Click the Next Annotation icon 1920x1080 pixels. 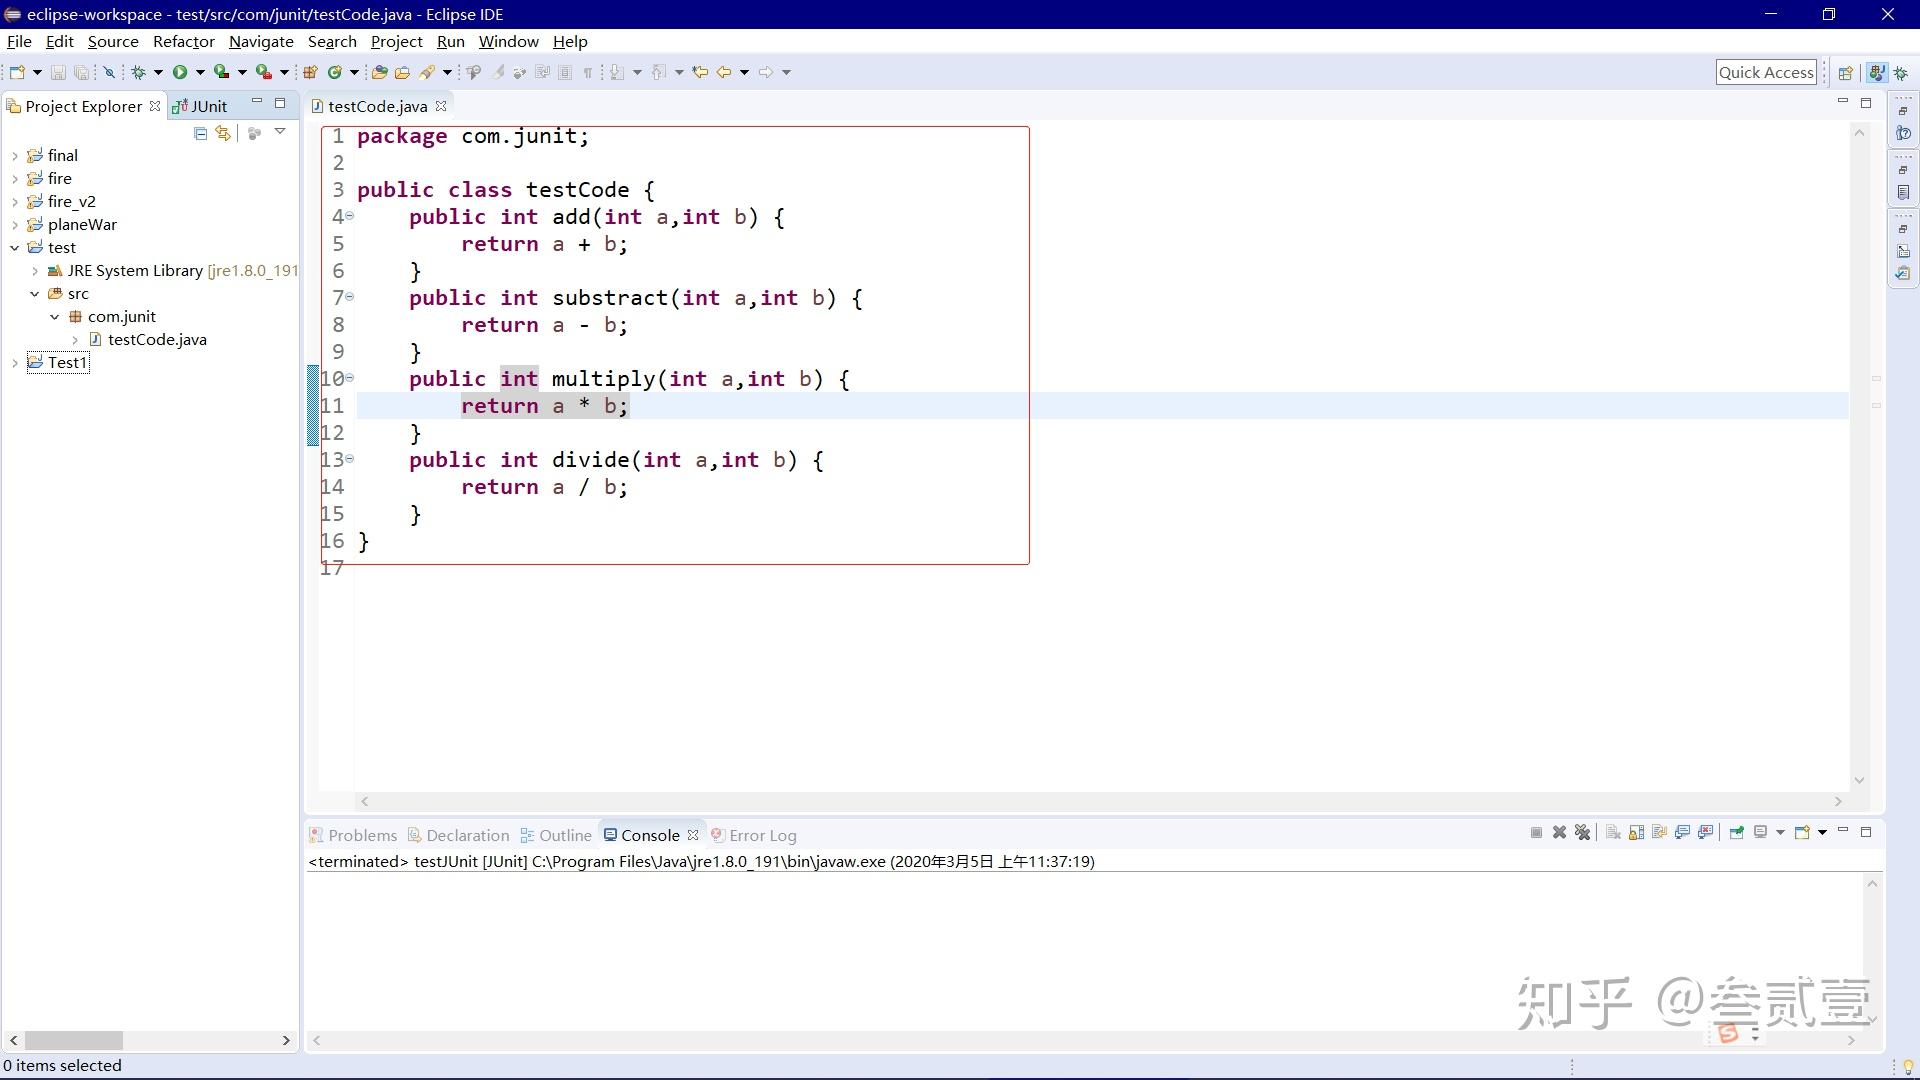coord(616,72)
